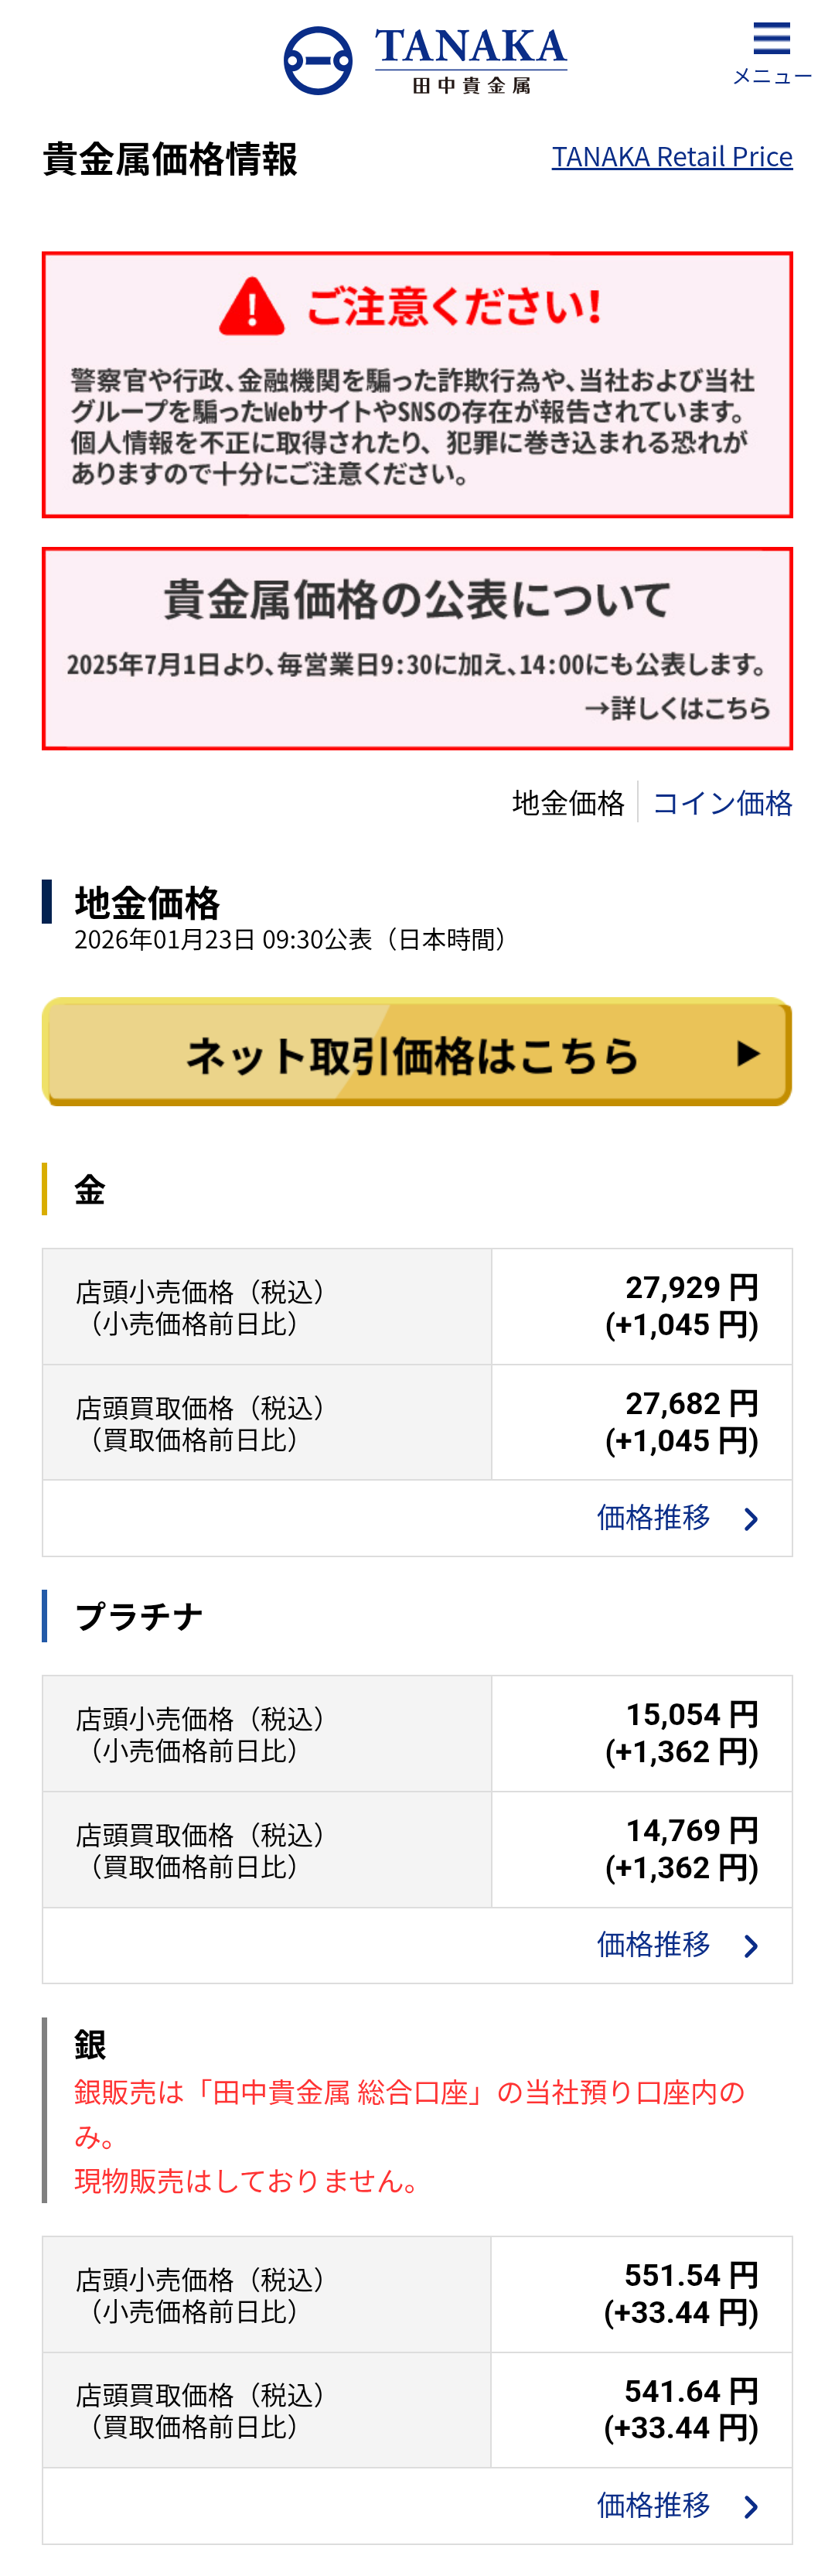
Task: Click the chevron beside silver 価格推移
Action: click(x=752, y=2506)
